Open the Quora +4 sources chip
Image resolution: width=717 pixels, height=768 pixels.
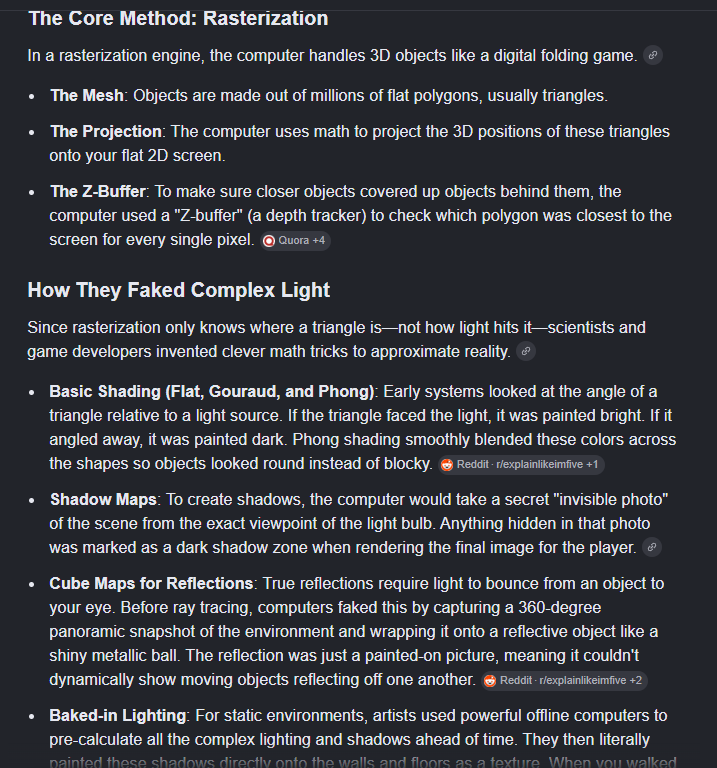tap(295, 240)
